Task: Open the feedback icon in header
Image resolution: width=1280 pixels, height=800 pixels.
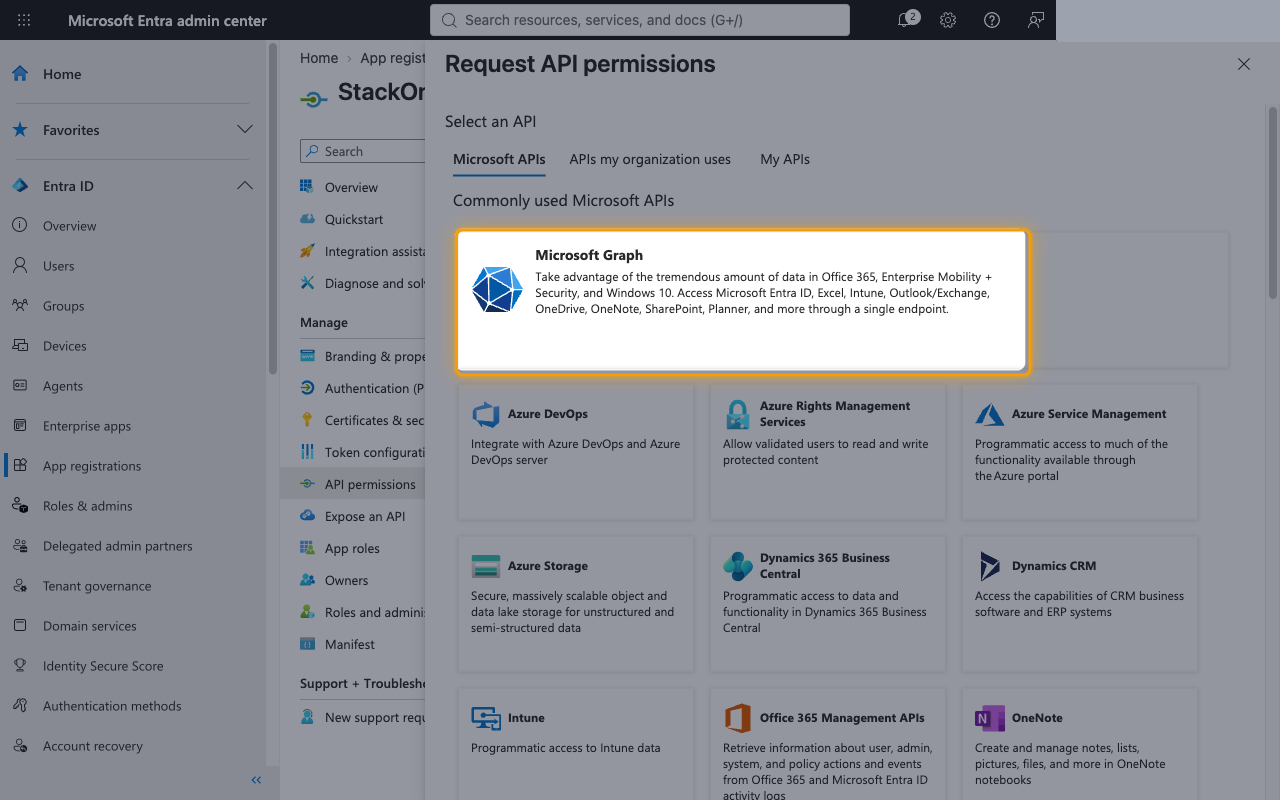Action: tap(1036, 20)
